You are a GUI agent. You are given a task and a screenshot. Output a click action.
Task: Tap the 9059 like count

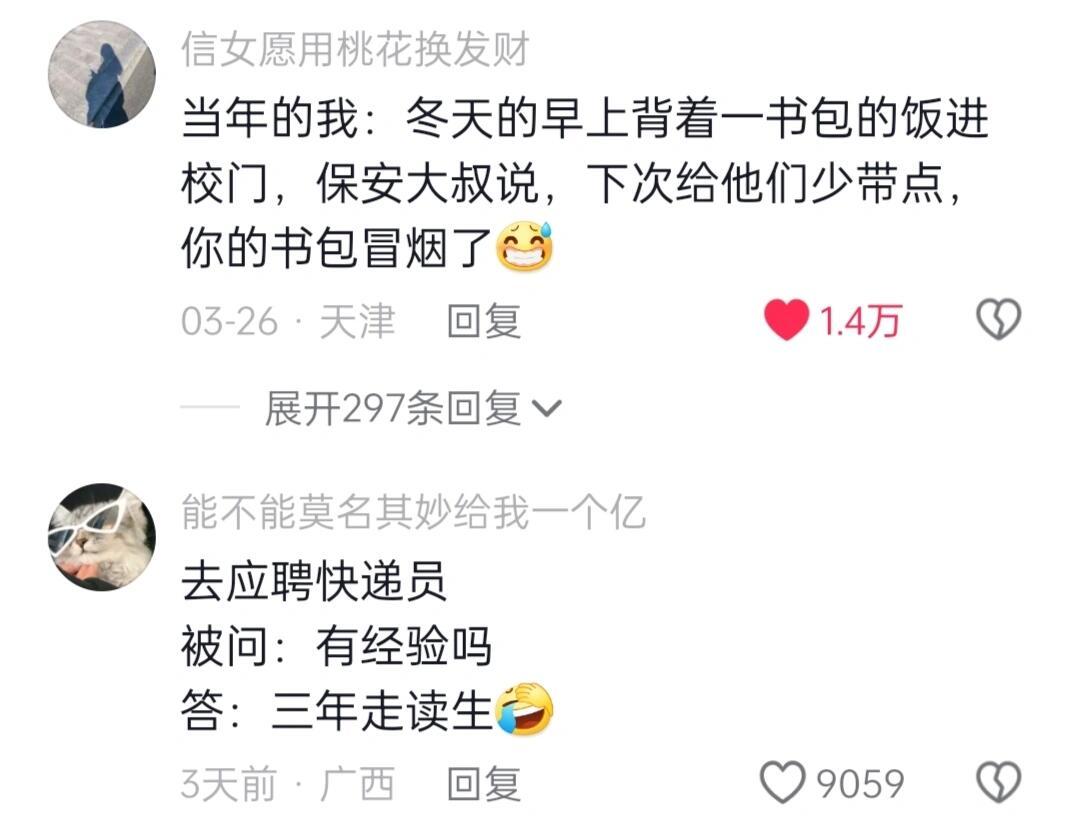[860, 784]
